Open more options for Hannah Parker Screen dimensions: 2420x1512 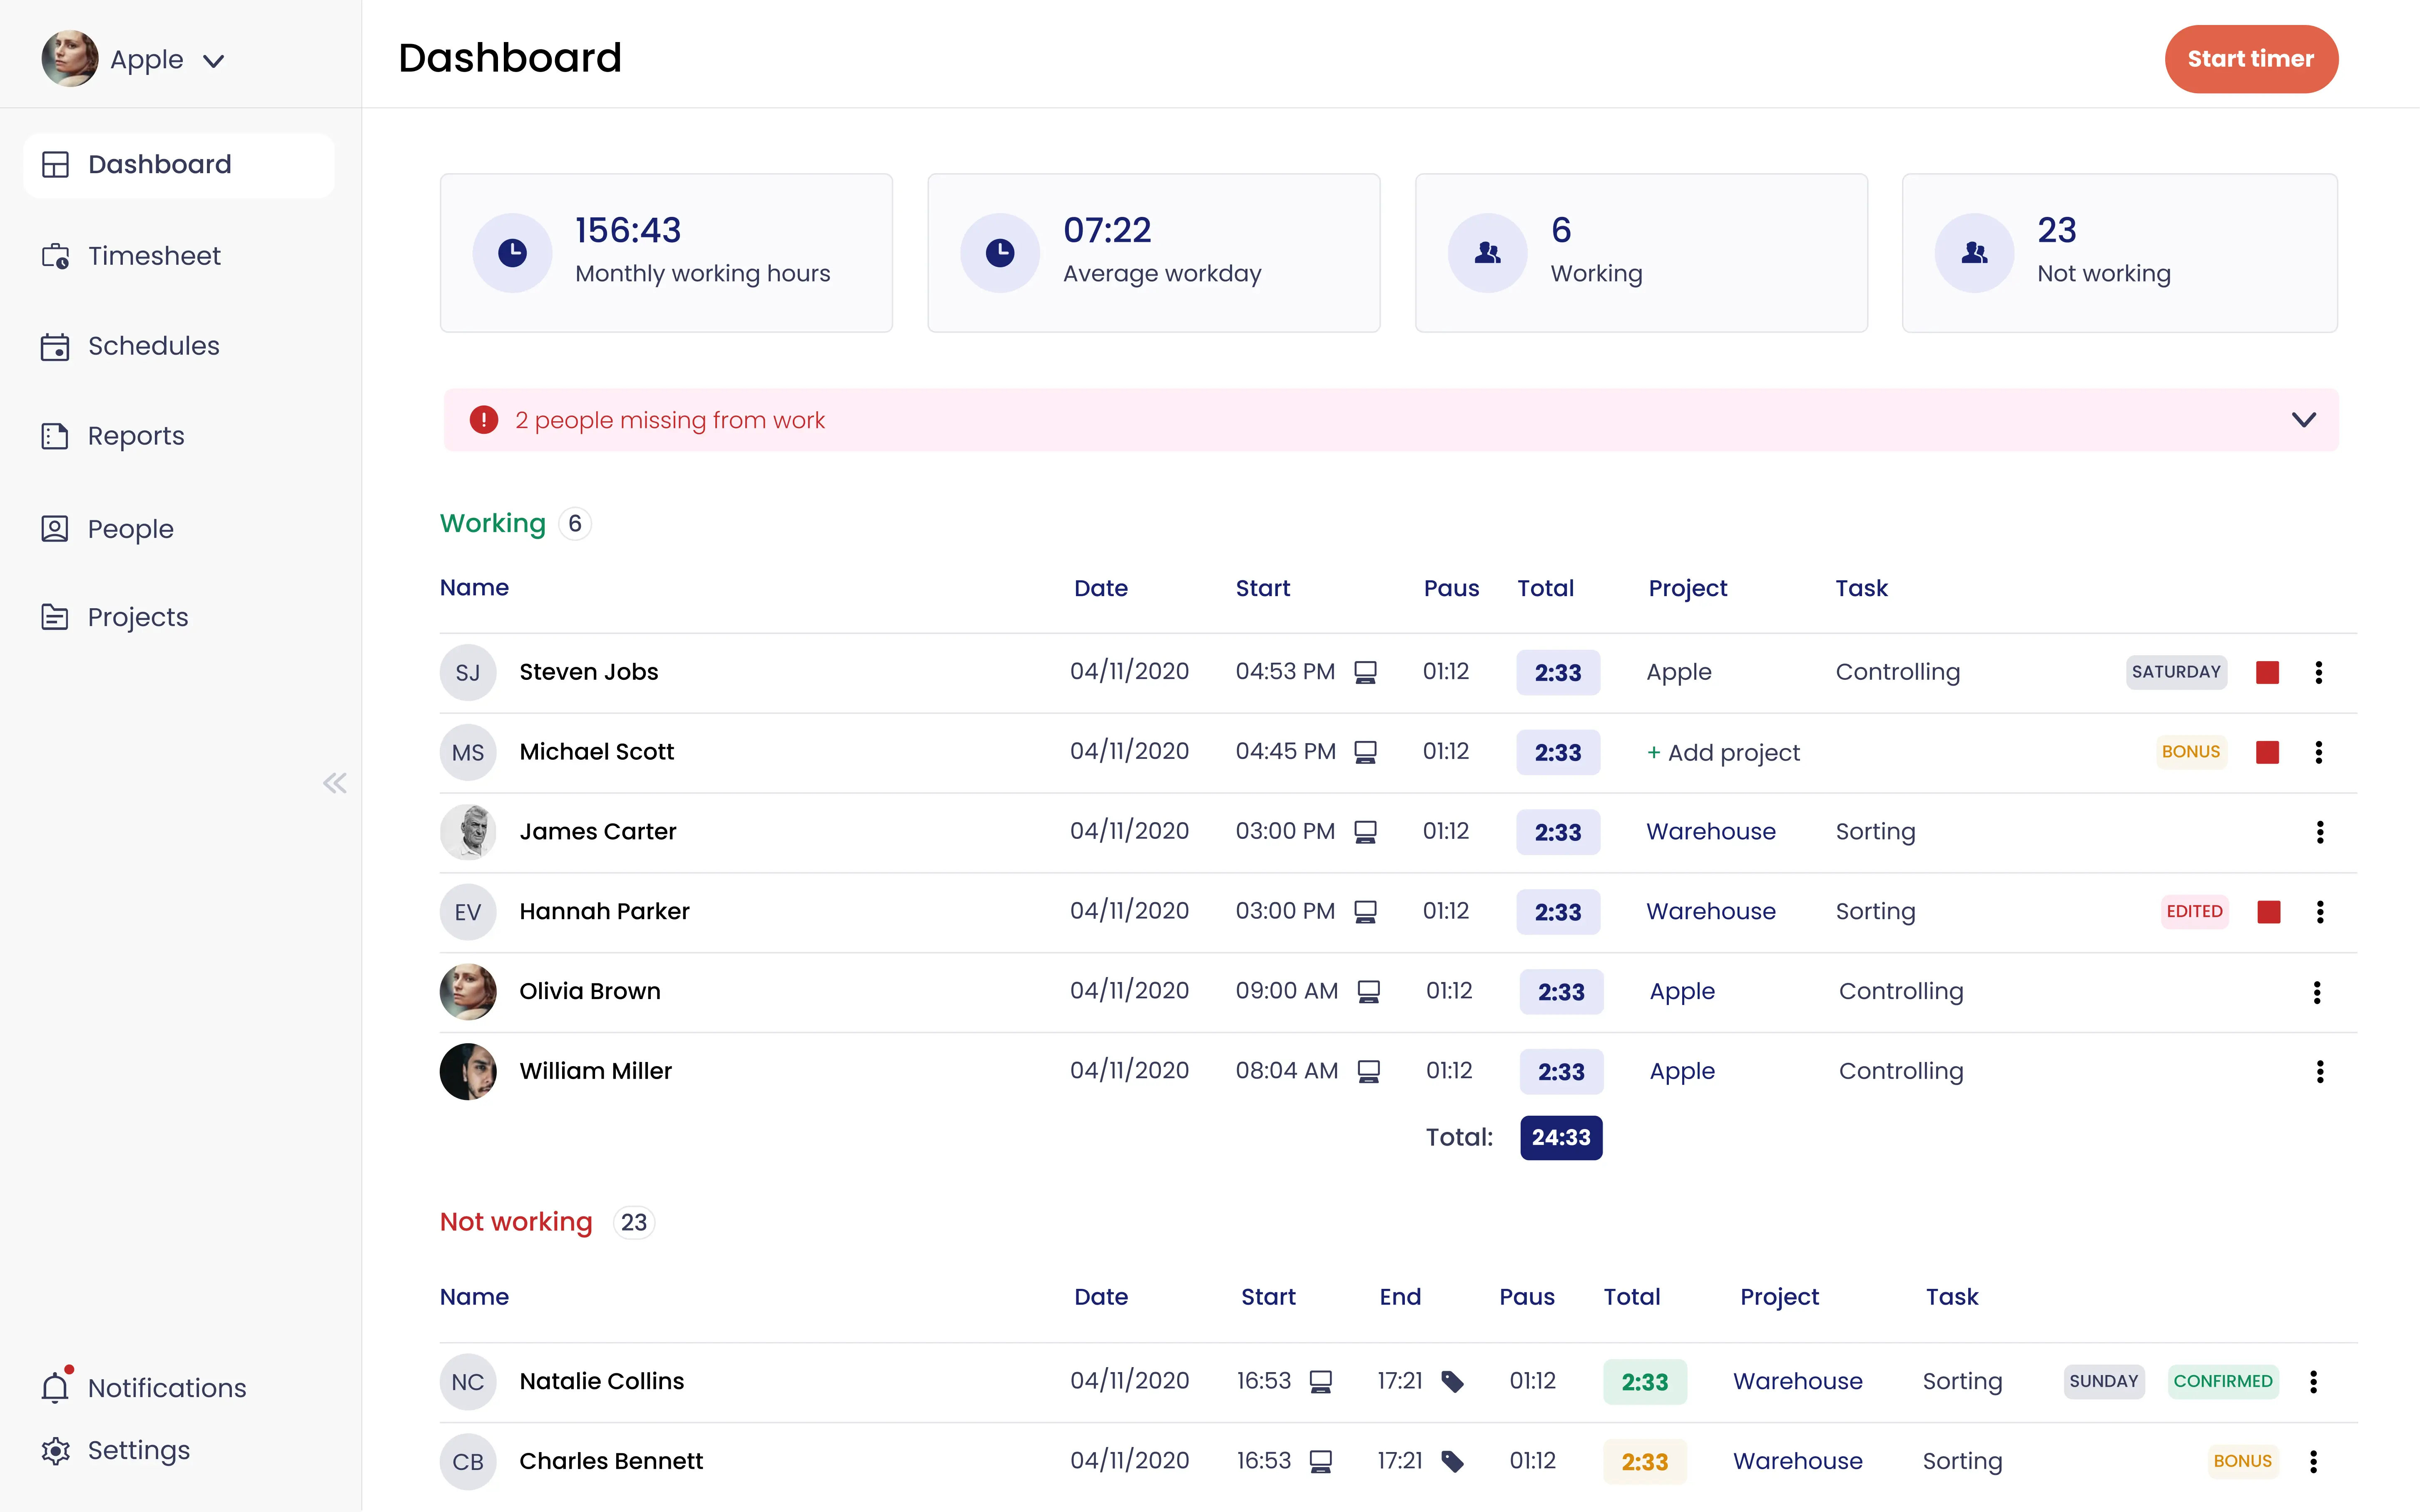coord(2320,912)
